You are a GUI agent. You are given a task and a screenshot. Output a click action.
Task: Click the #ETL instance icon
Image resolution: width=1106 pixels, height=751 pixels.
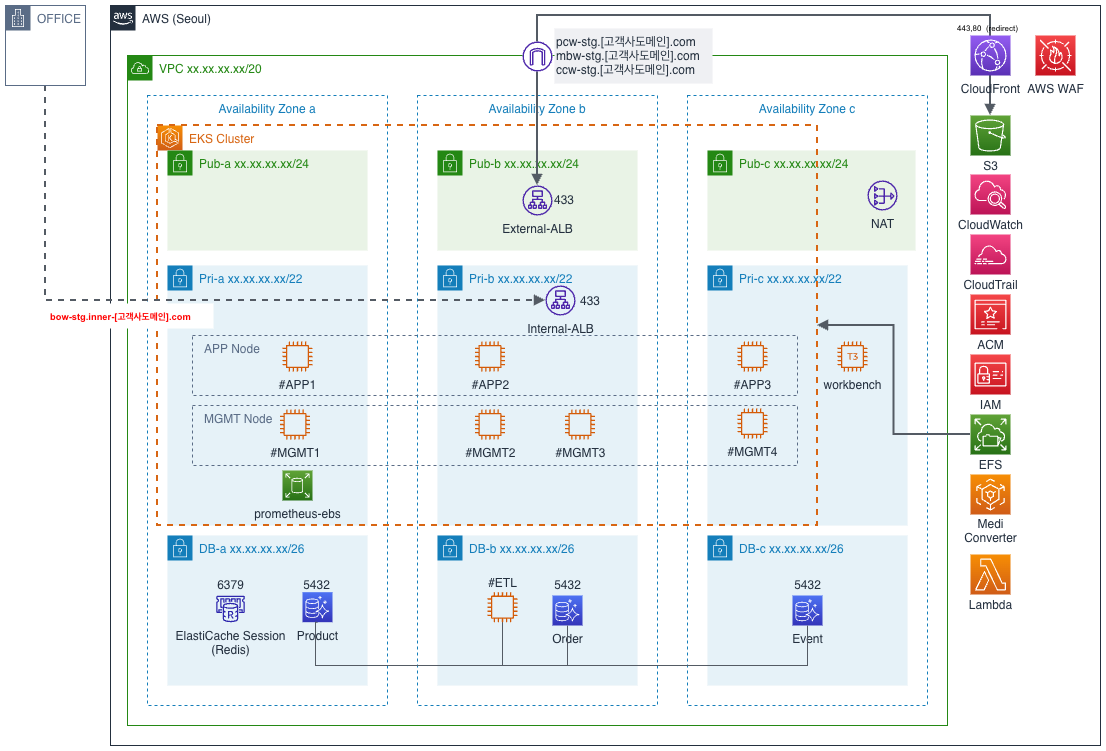pyautogui.click(x=502, y=607)
